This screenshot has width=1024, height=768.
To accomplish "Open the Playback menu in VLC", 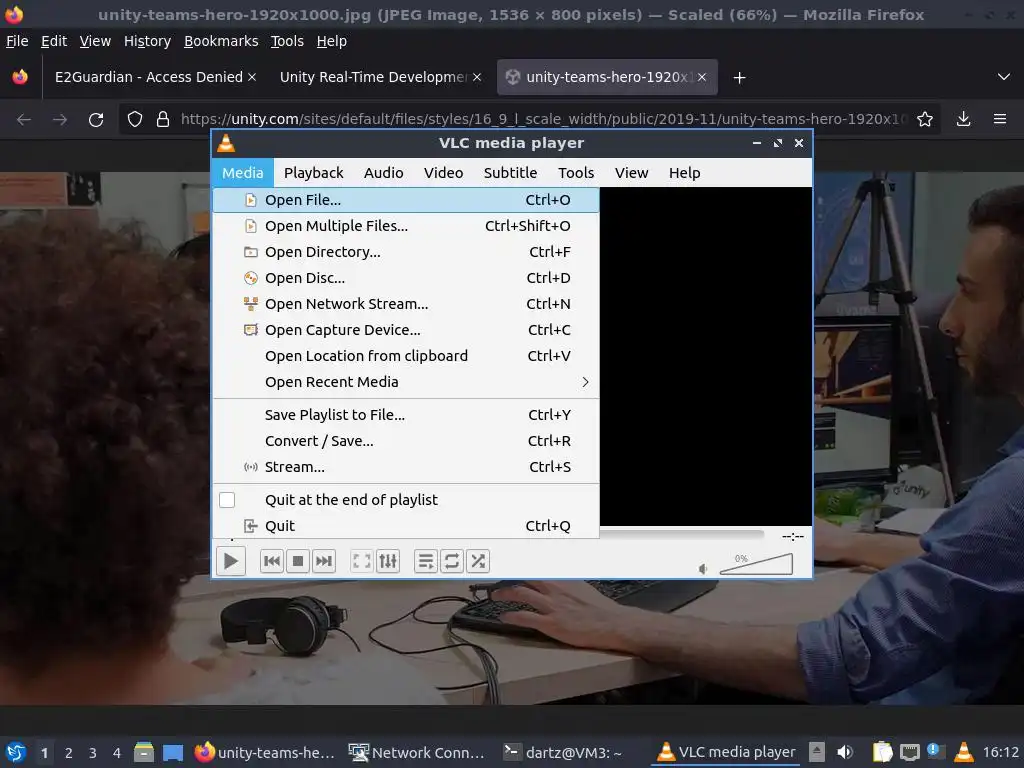I will 313,173.
